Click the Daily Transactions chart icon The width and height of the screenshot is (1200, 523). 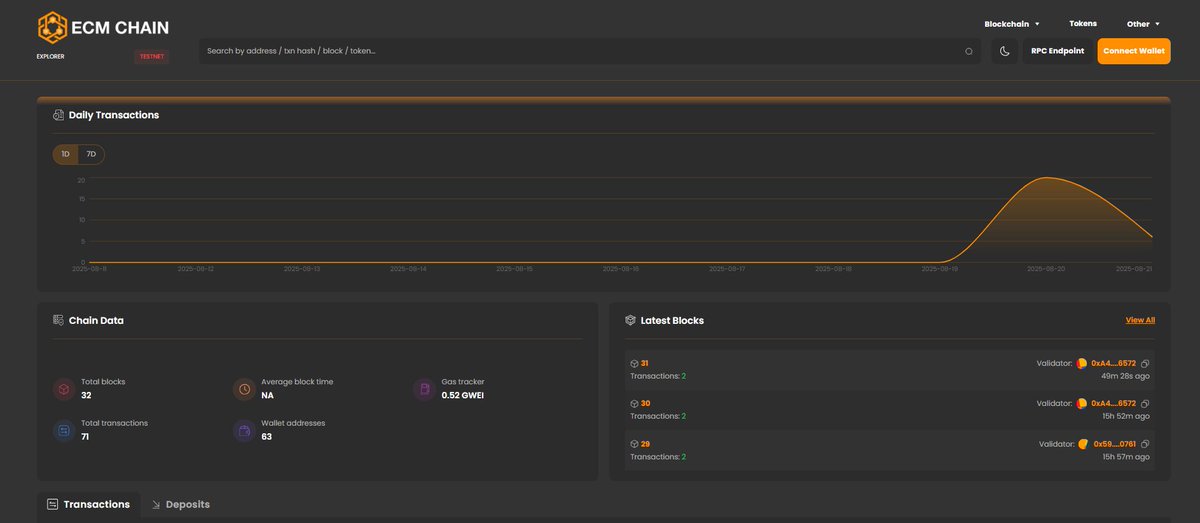58,115
